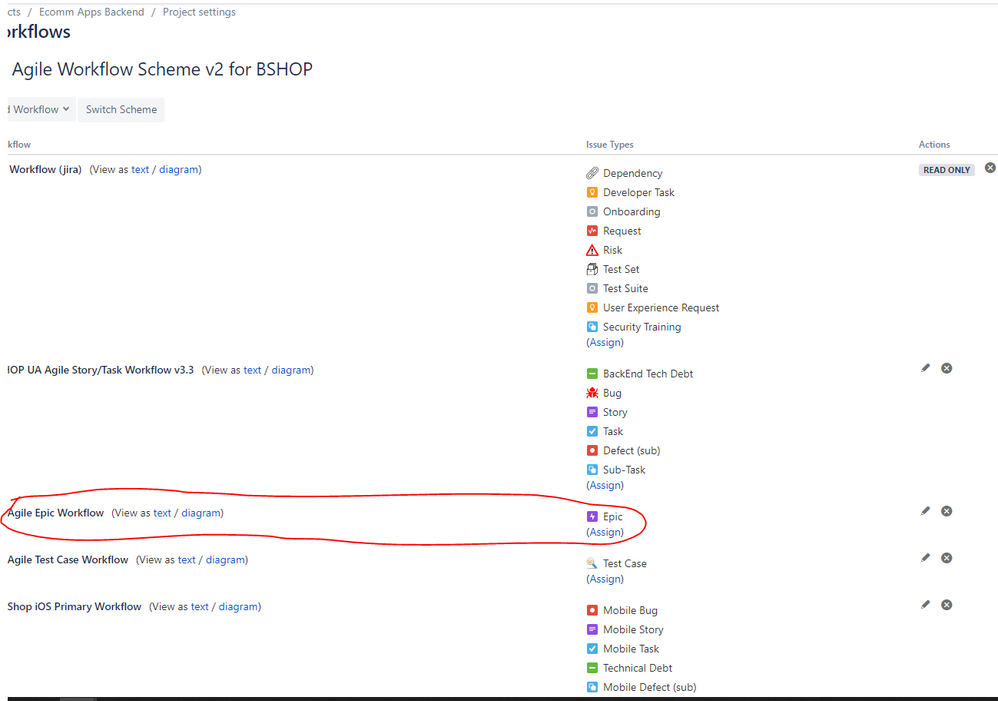Click the Mobile Task checkmark icon

click(x=592, y=648)
